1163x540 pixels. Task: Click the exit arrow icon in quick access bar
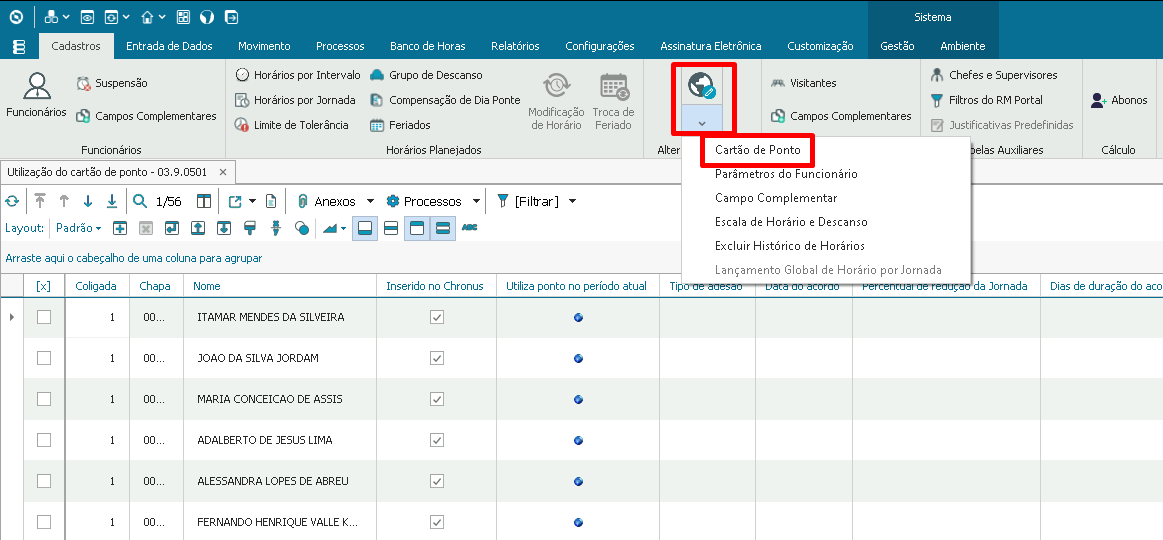click(231, 16)
